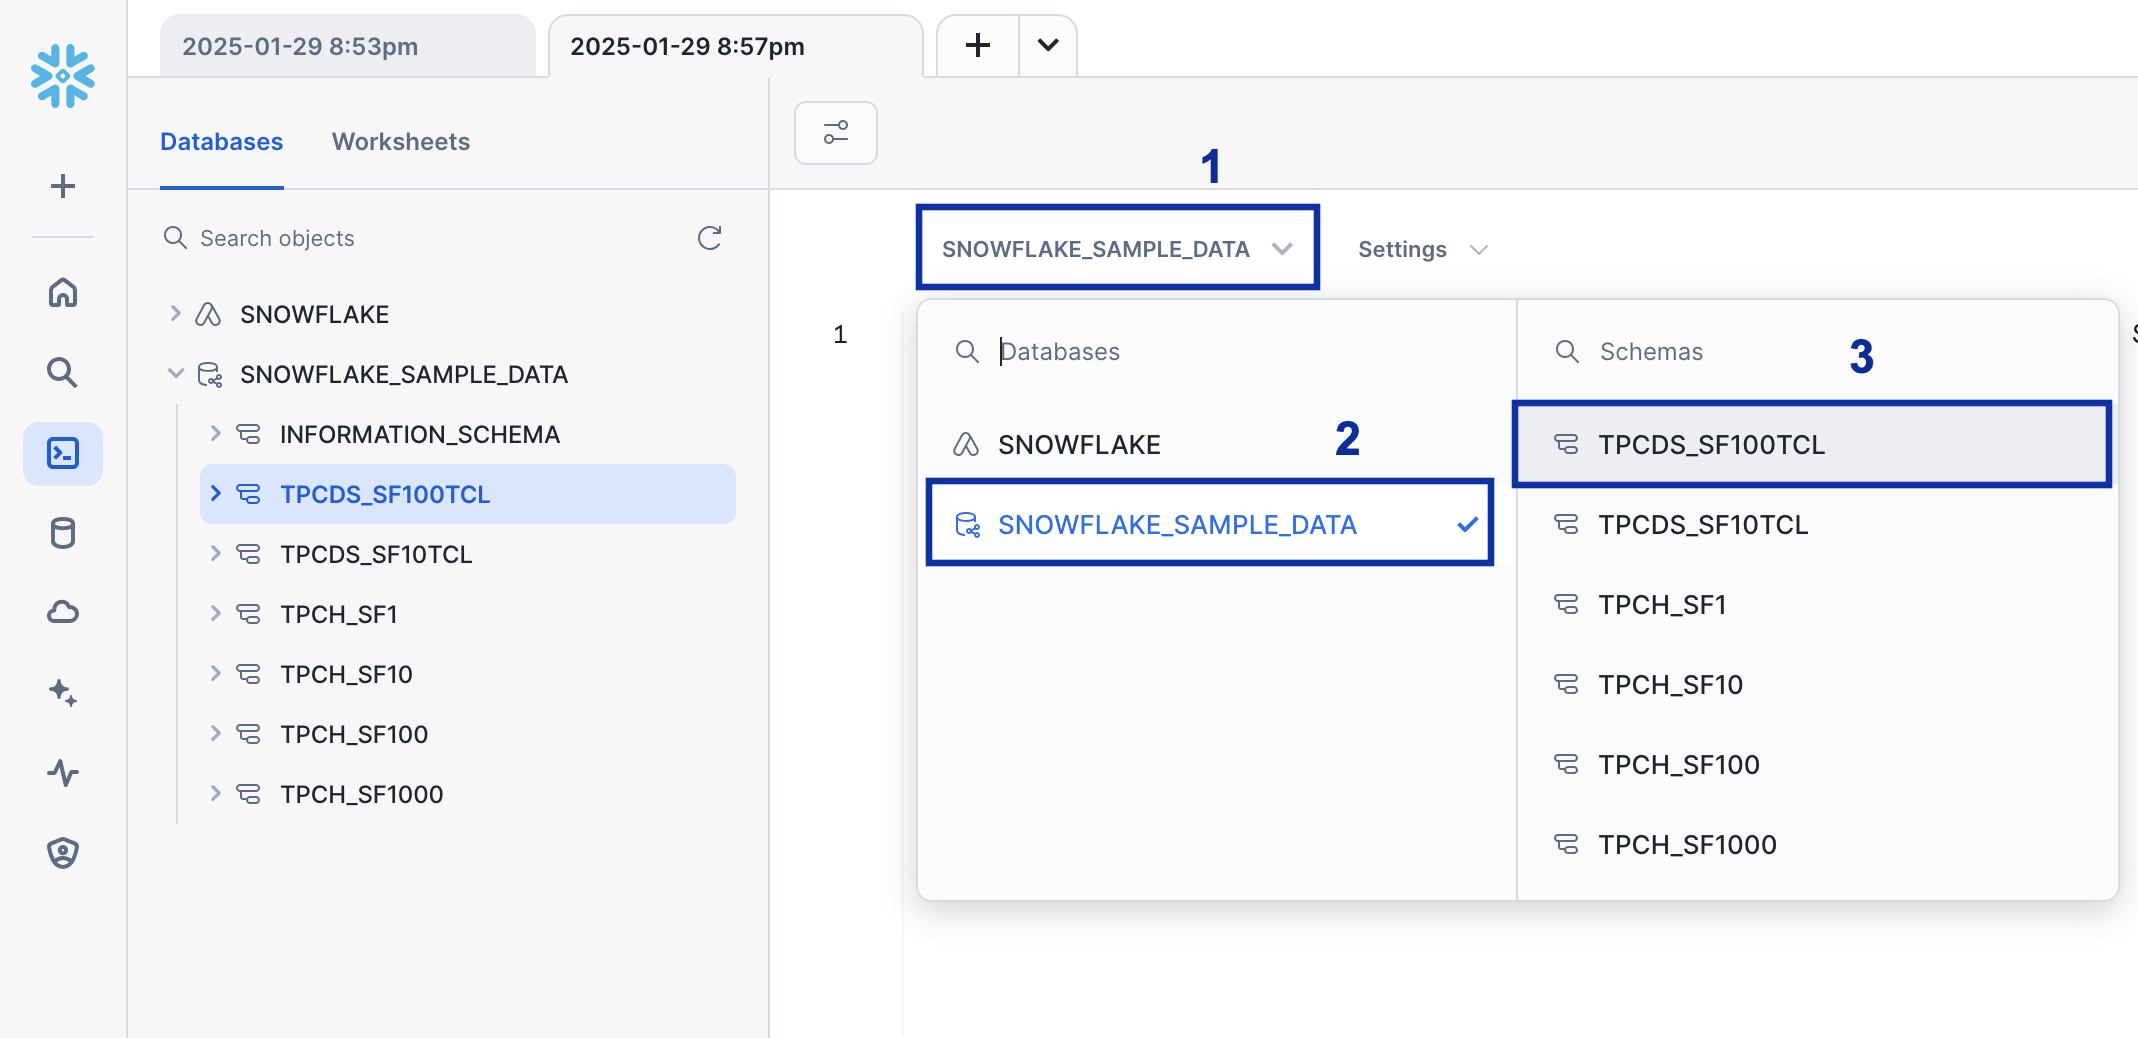Add a new worksheet tab with plus
This screenshot has height=1038, width=2138.
(x=978, y=45)
